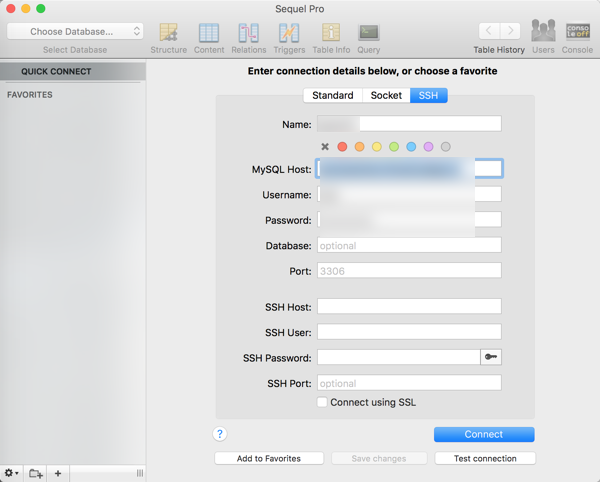Pick the orange color label
Image resolution: width=600 pixels, height=482 pixels.
(x=359, y=147)
